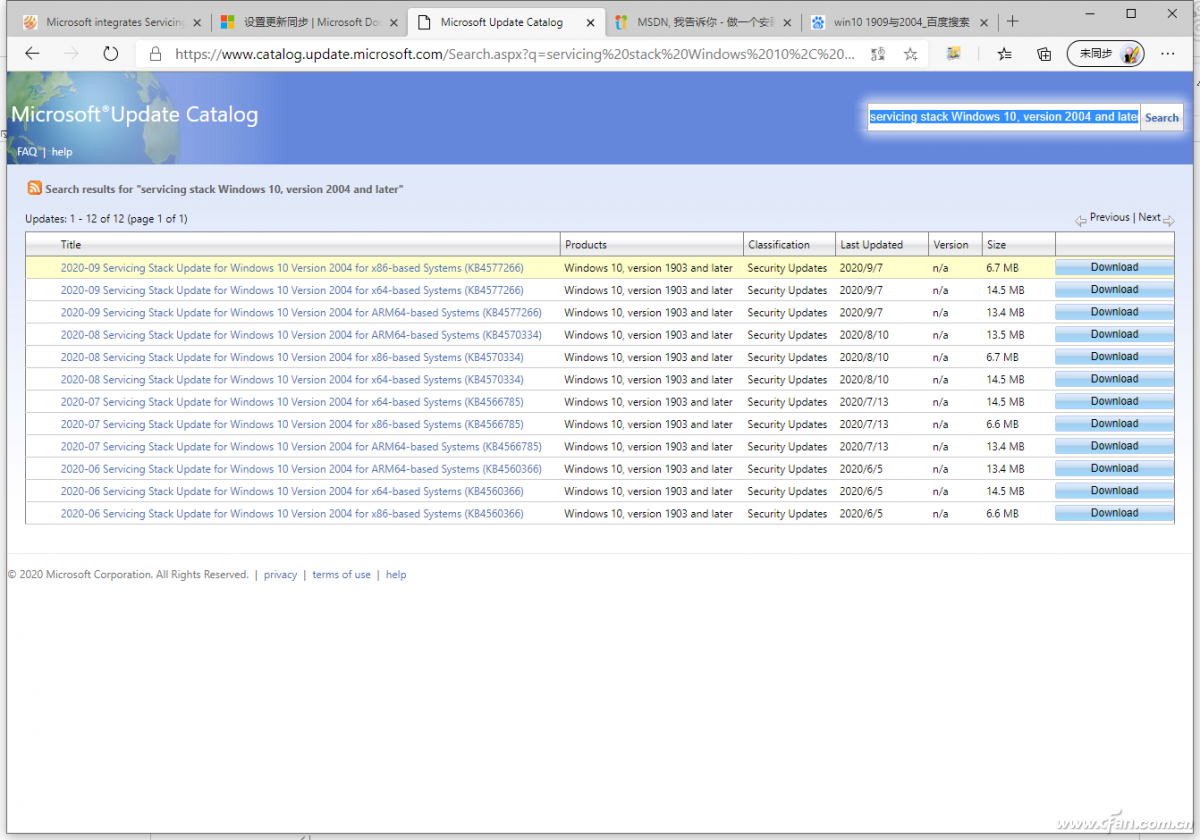This screenshot has width=1200, height=840.
Task: Select the Microsoft Update Catalog tab
Action: tap(508, 22)
